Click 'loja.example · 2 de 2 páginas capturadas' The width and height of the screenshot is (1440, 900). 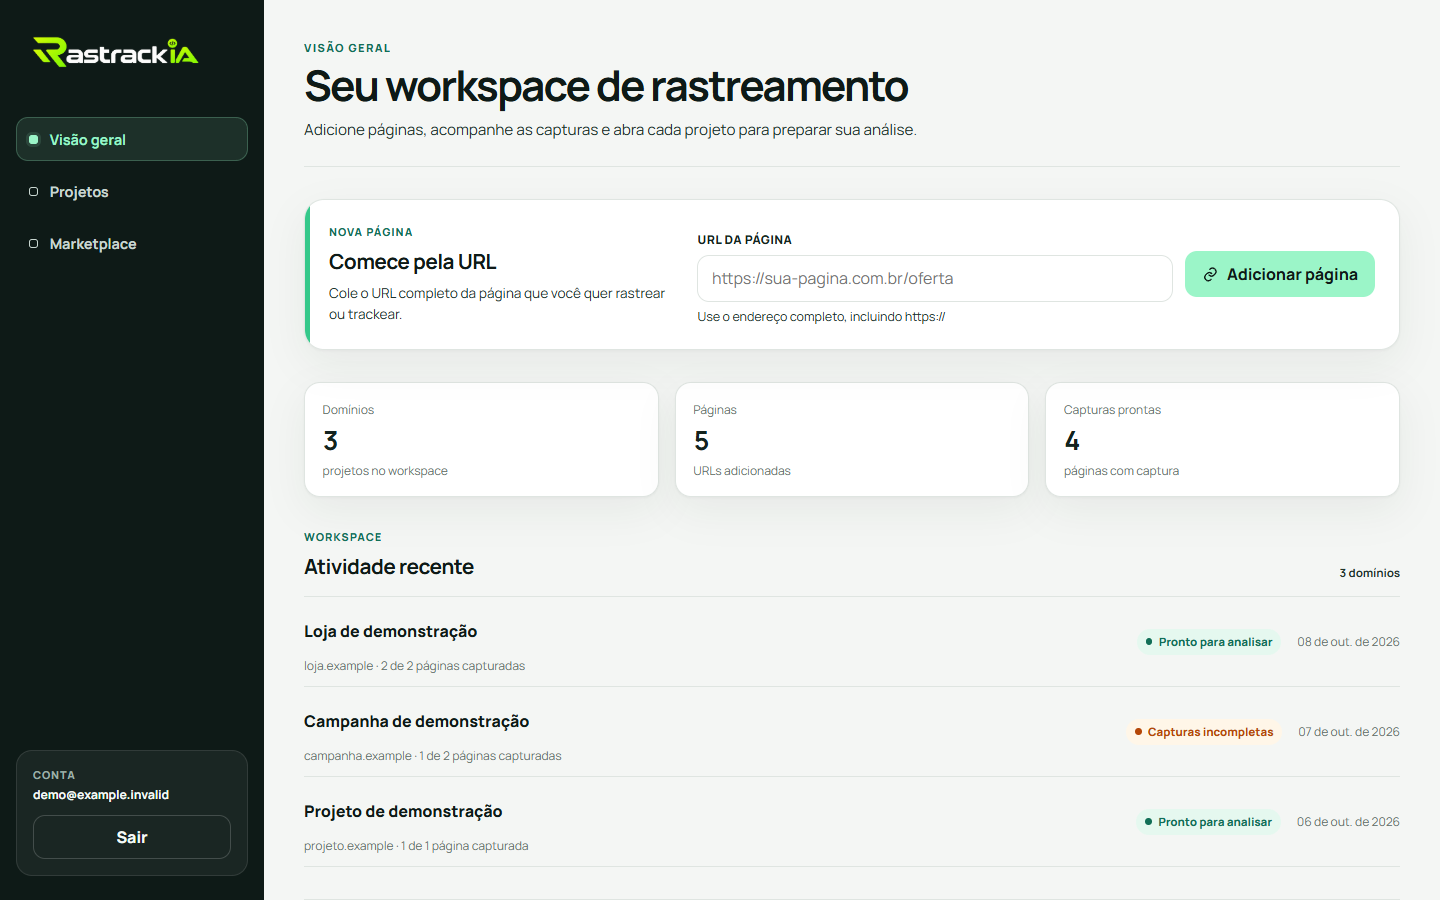coord(414,666)
